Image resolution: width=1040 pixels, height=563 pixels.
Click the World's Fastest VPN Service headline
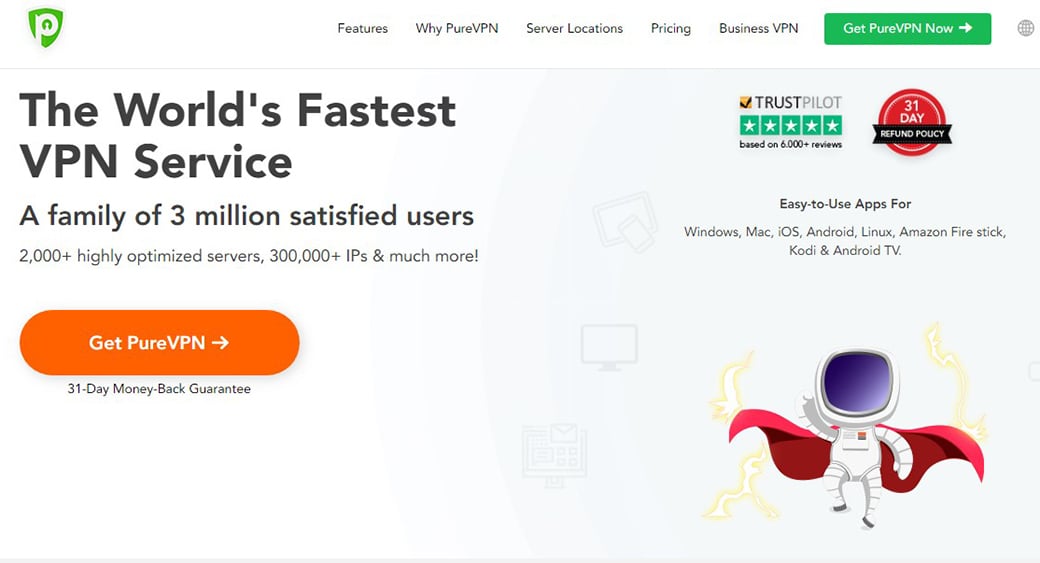click(237, 135)
